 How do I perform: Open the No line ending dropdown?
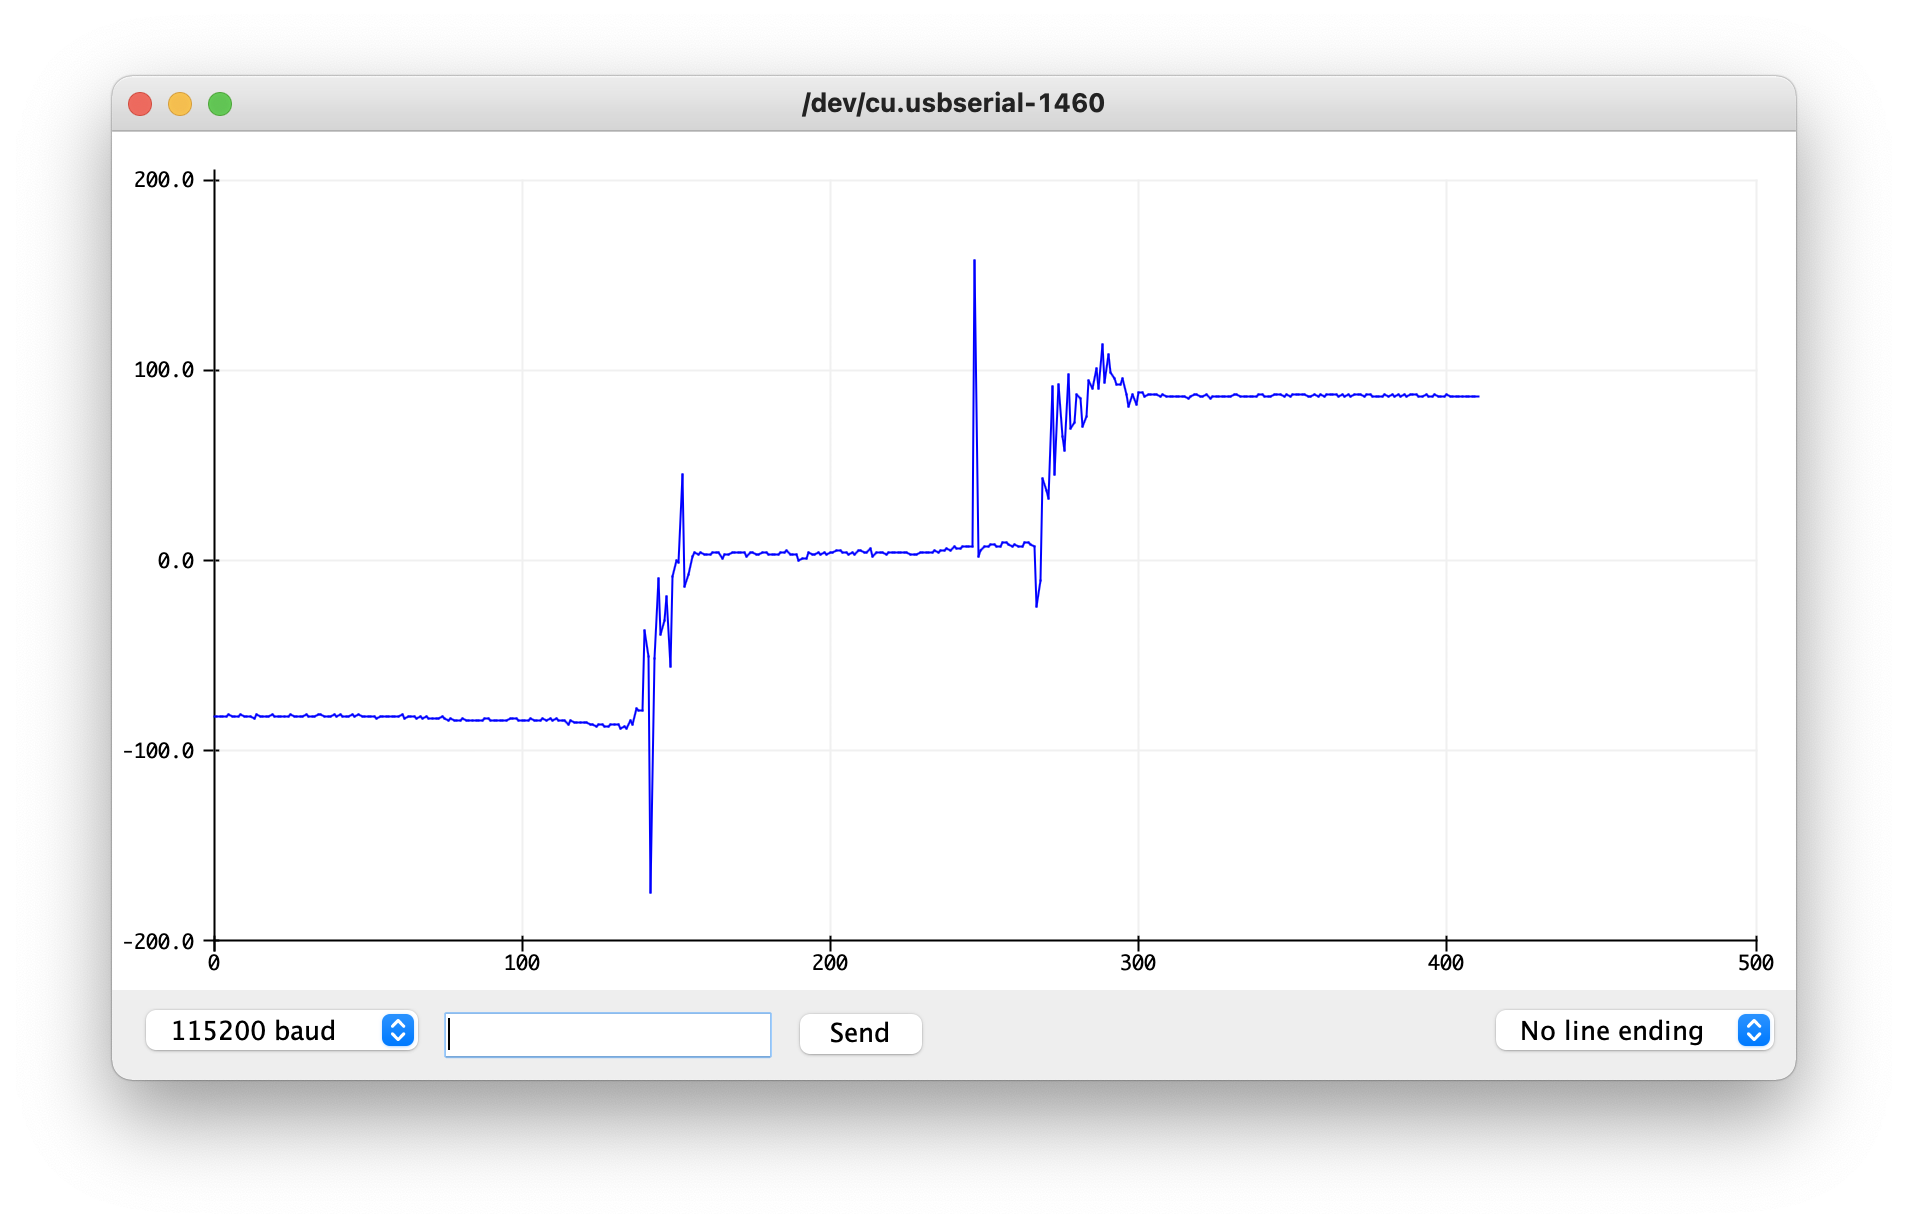click(1634, 1031)
